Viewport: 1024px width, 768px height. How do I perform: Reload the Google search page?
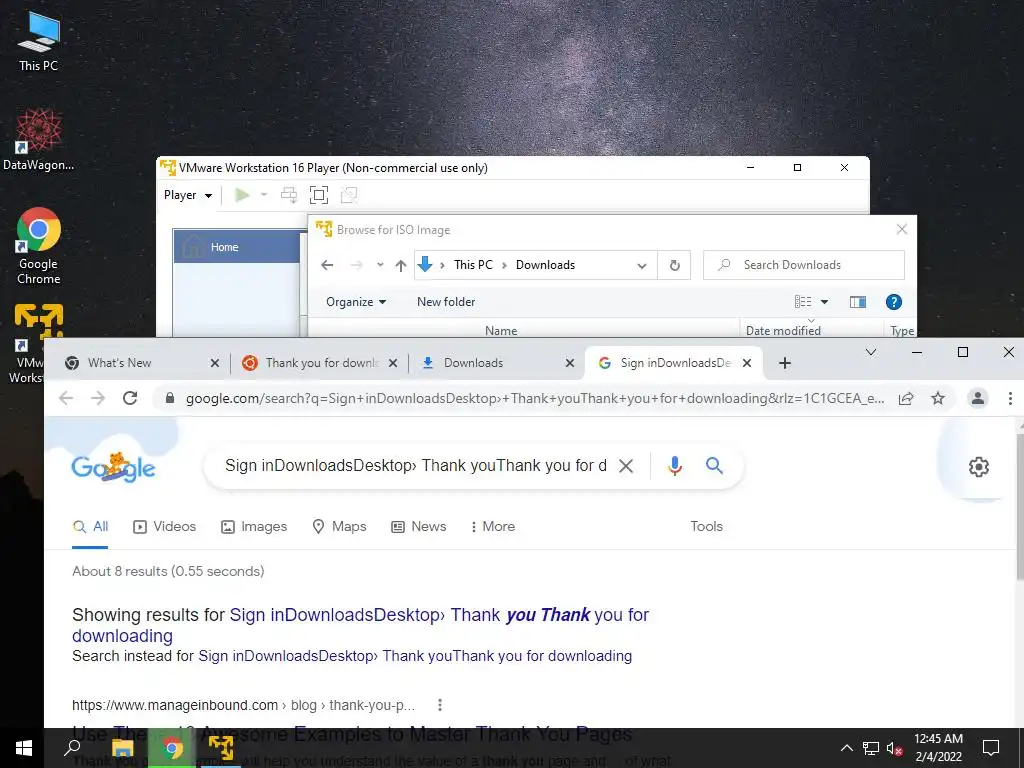[130, 398]
